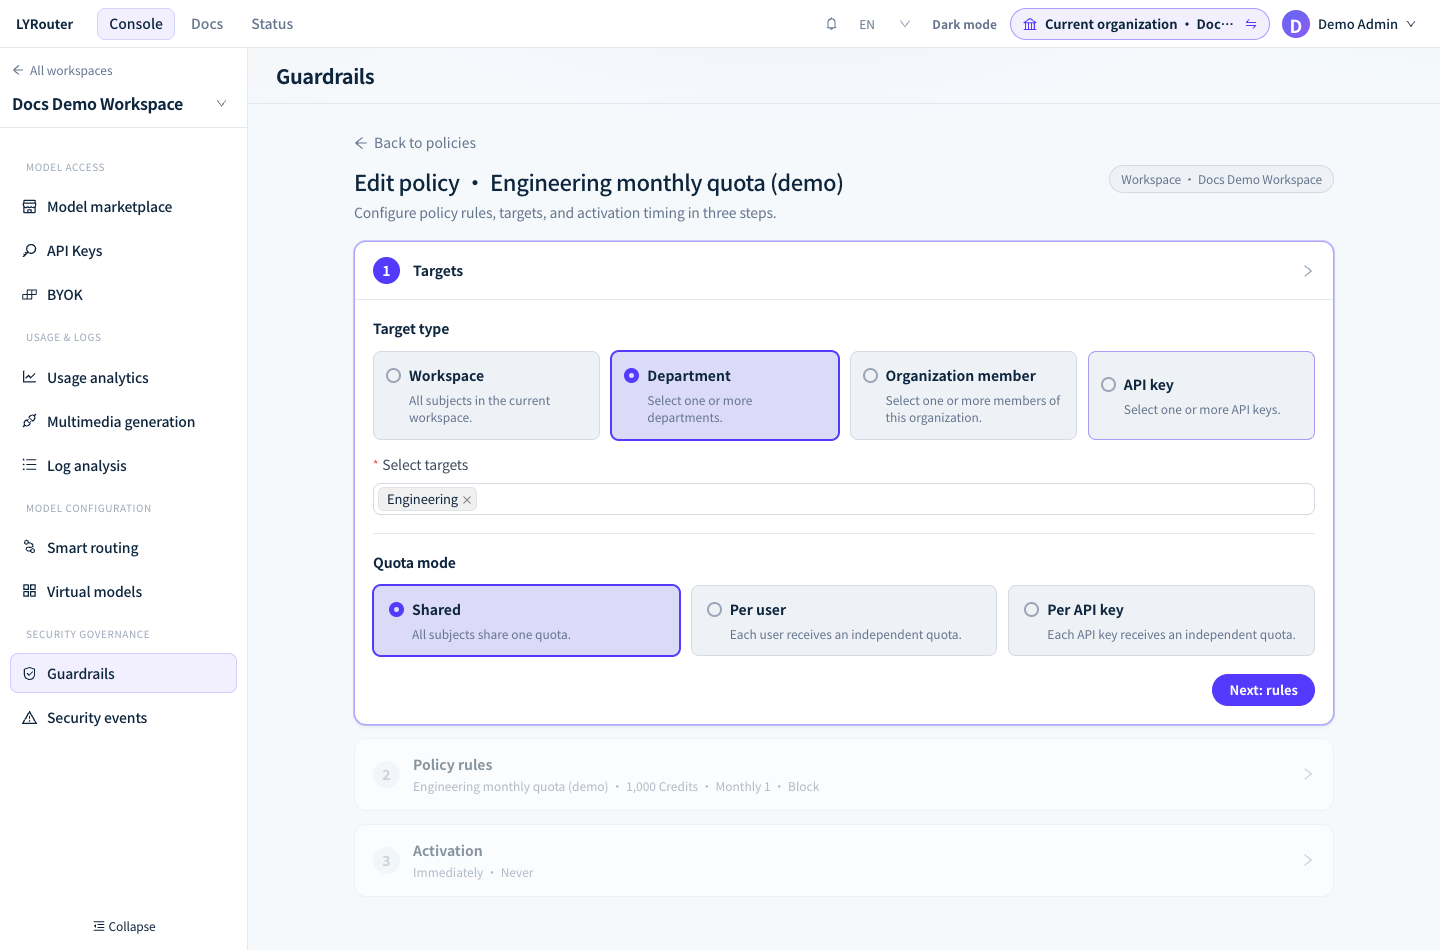Click the back arrow beside All workspaces
This screenshot has width=1440, height=950.
click(x=18, y=70)
